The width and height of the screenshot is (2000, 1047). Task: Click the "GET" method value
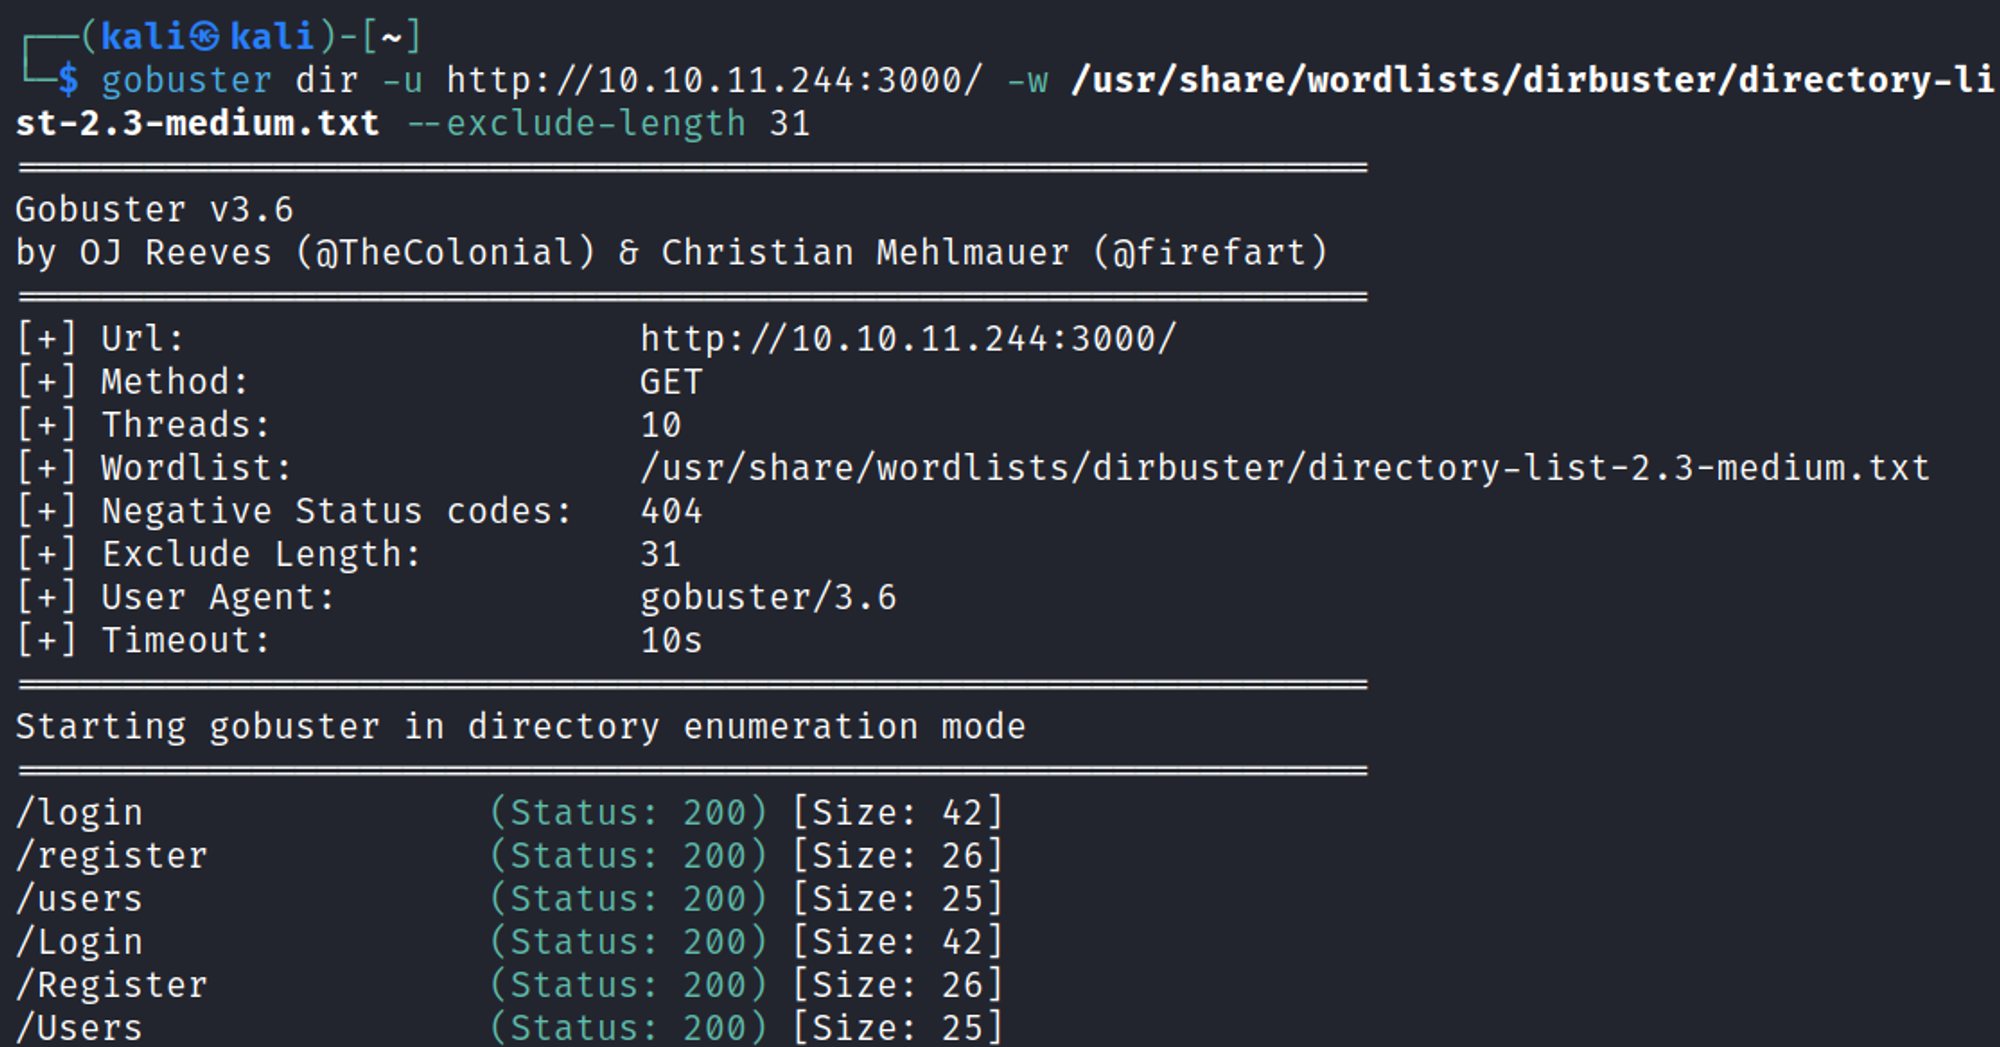point(671,382)
